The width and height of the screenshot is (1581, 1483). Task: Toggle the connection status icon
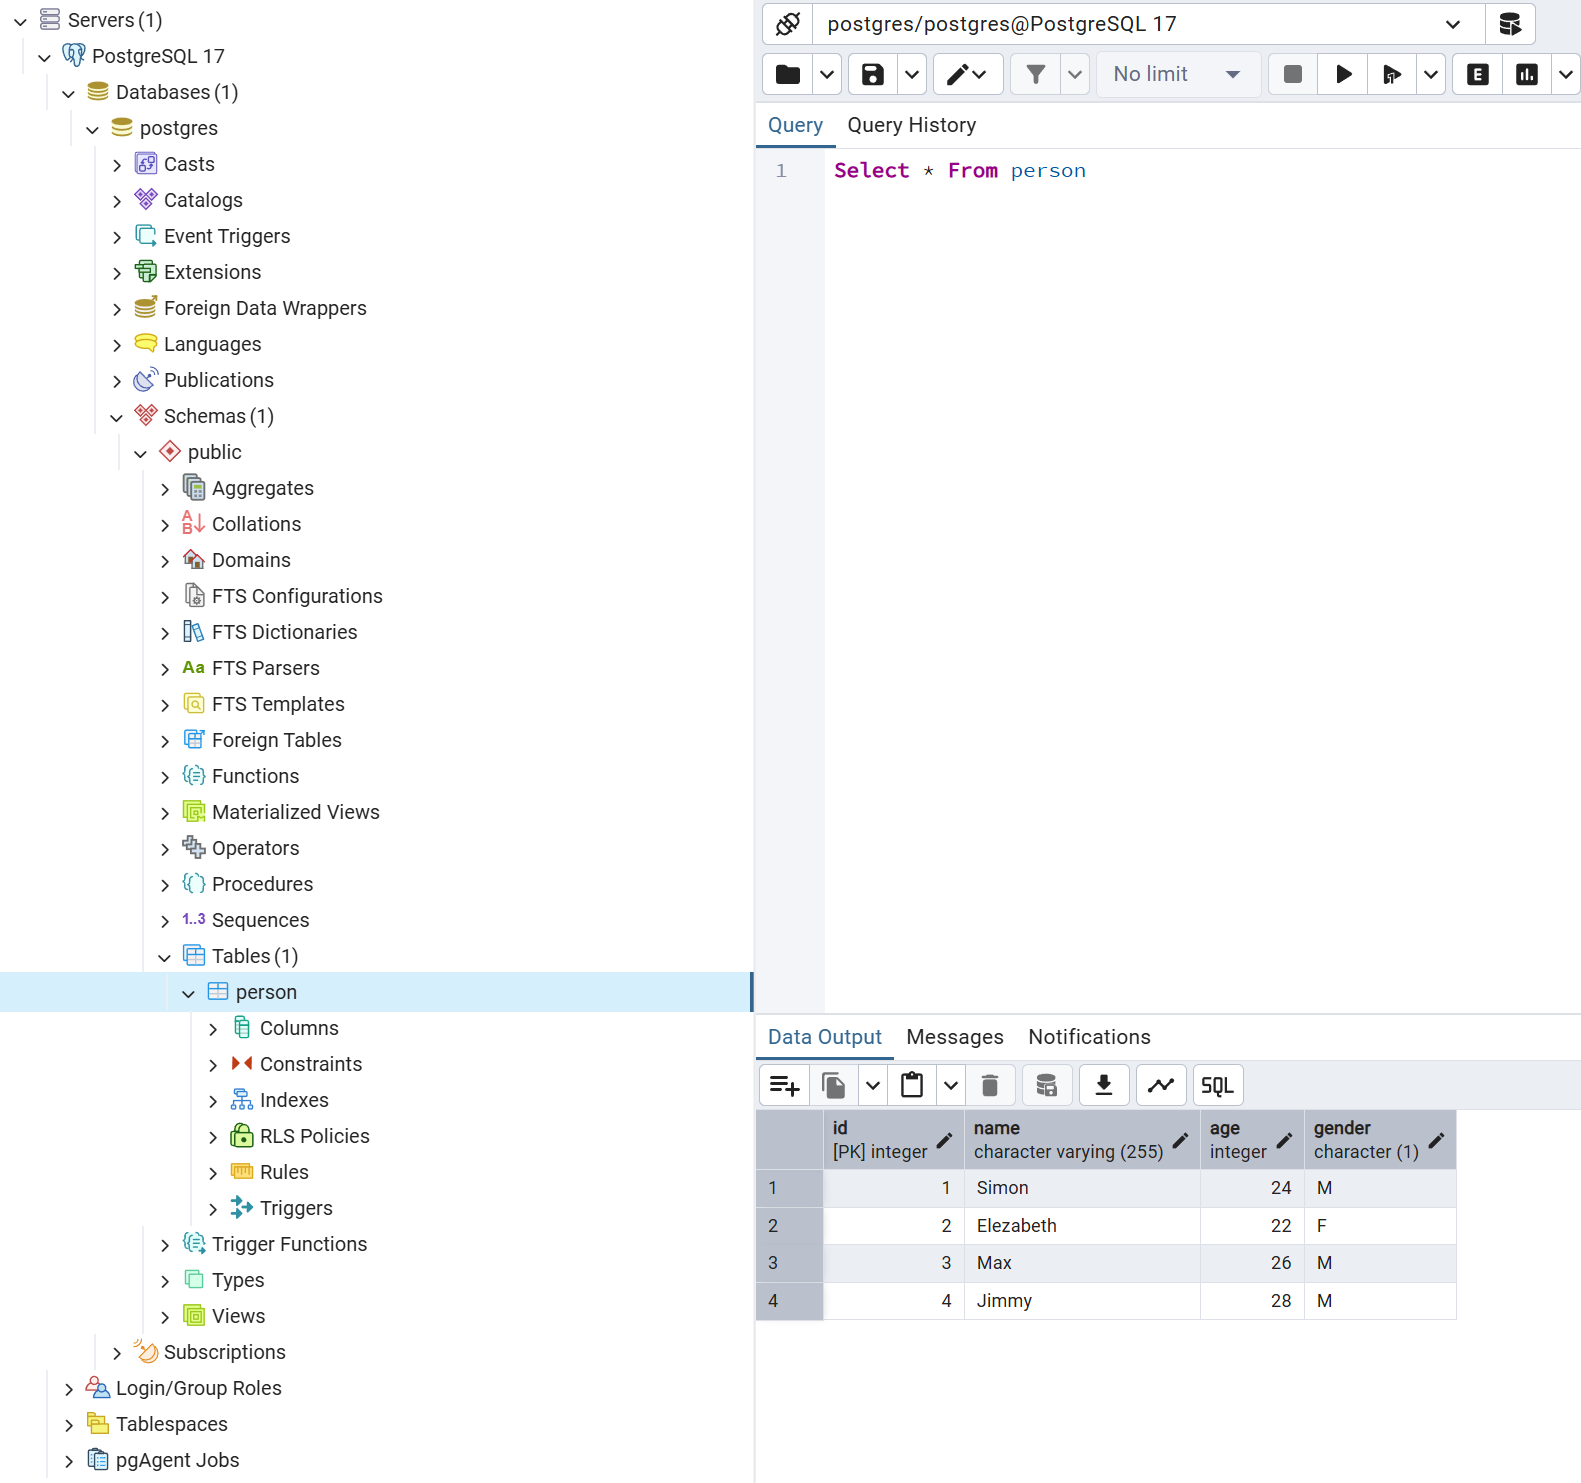point(788,24)
